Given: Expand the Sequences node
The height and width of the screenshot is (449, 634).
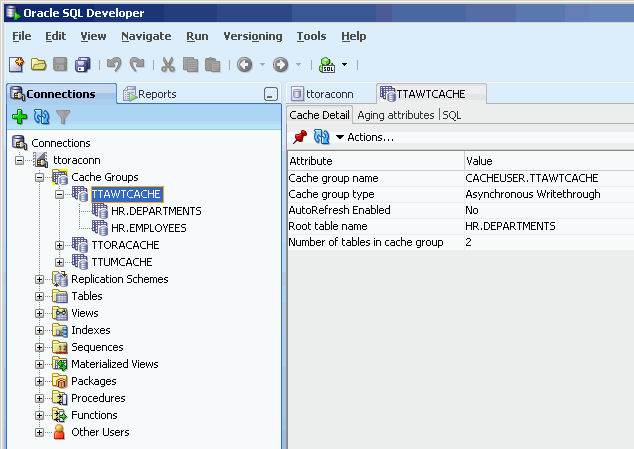Looking at the screenshot, I should [39, 347].
